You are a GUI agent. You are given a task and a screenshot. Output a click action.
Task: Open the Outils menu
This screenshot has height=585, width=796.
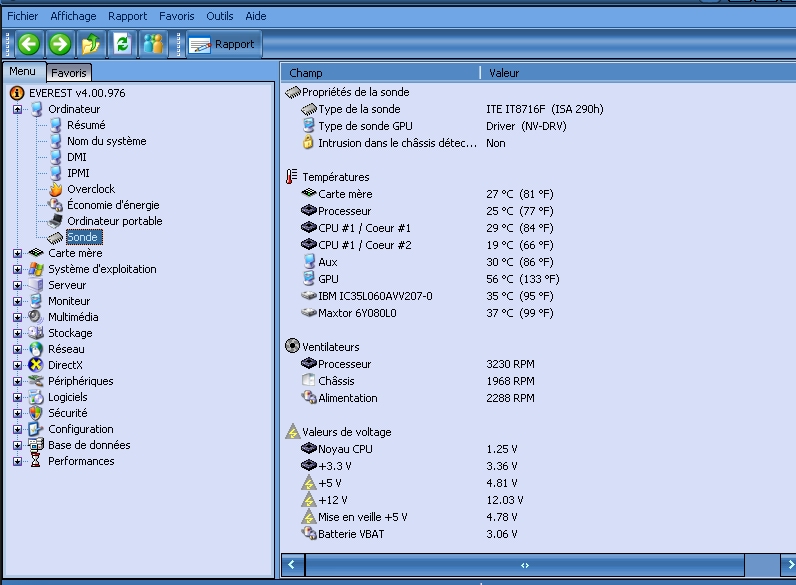pos(220,16)
